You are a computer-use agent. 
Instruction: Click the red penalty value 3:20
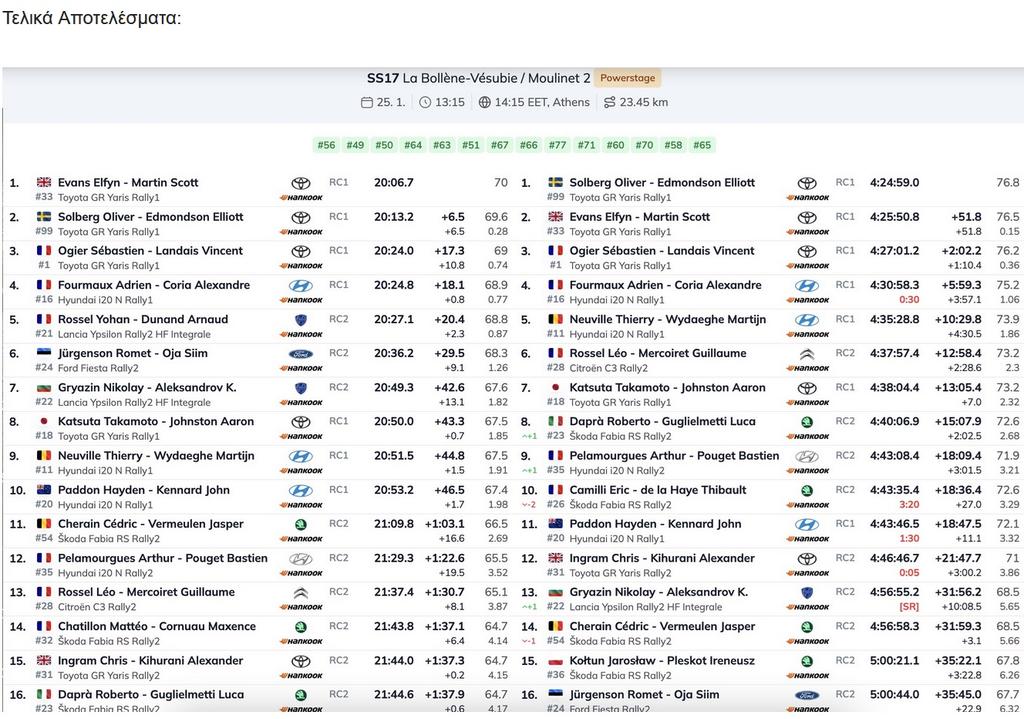click(x=909, y=505)
